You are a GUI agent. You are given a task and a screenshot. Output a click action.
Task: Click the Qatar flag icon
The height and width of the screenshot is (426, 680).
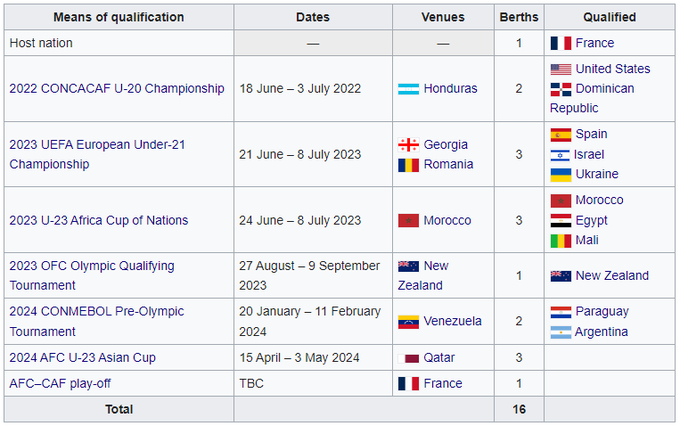coord(408,357)
